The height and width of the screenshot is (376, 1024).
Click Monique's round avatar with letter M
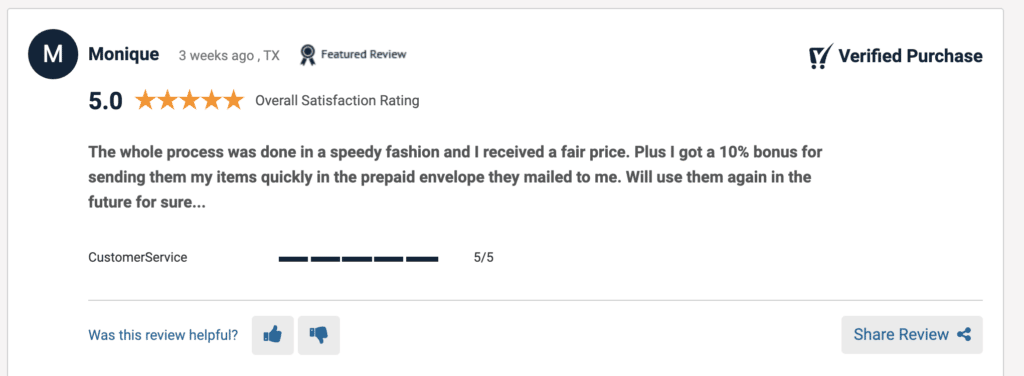pyautogui.click(x=53, y=55)
